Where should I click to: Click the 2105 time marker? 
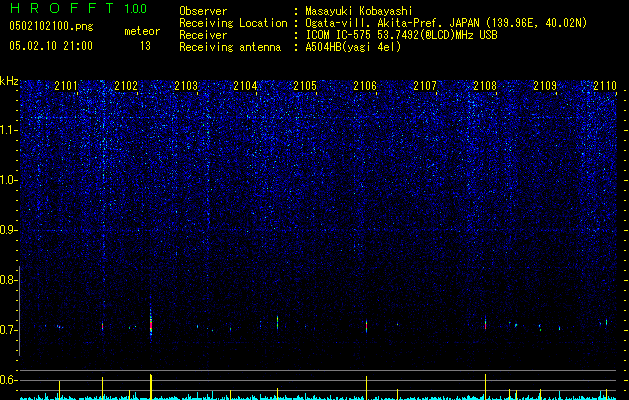pos(305,86)
